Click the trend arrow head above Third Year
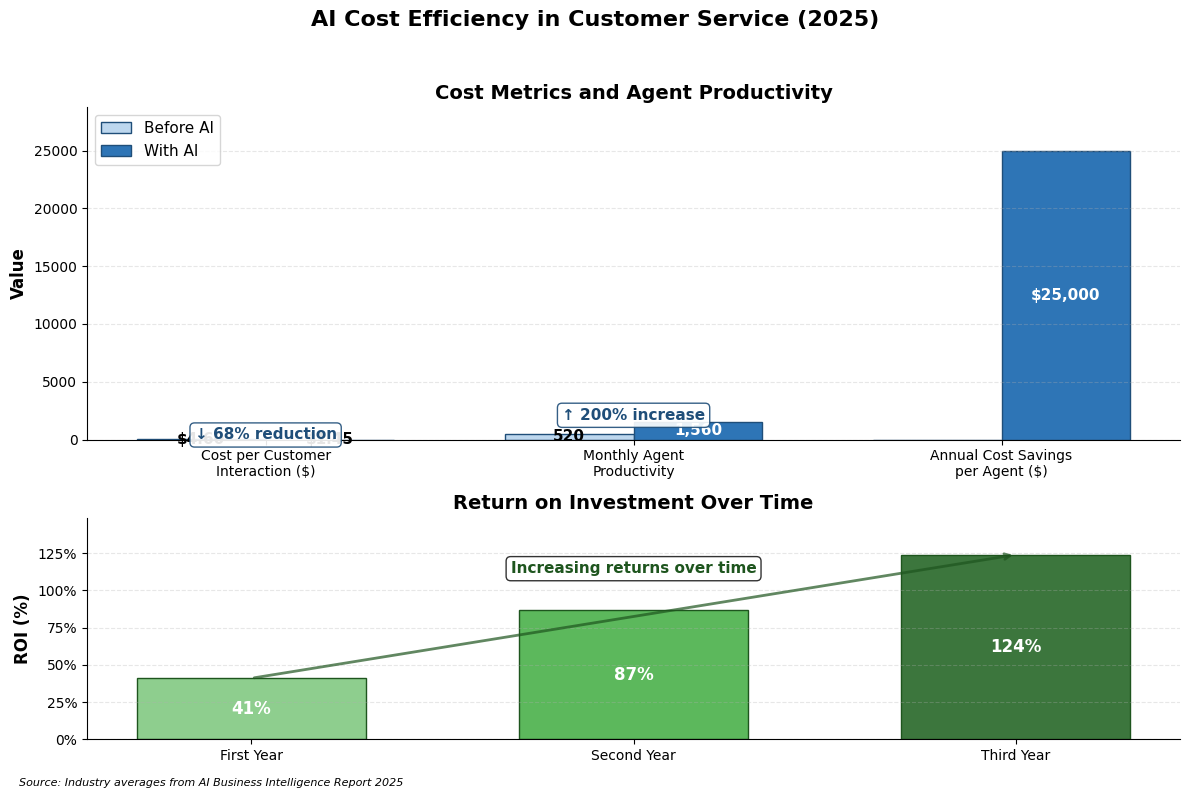 pos(1008,555)
